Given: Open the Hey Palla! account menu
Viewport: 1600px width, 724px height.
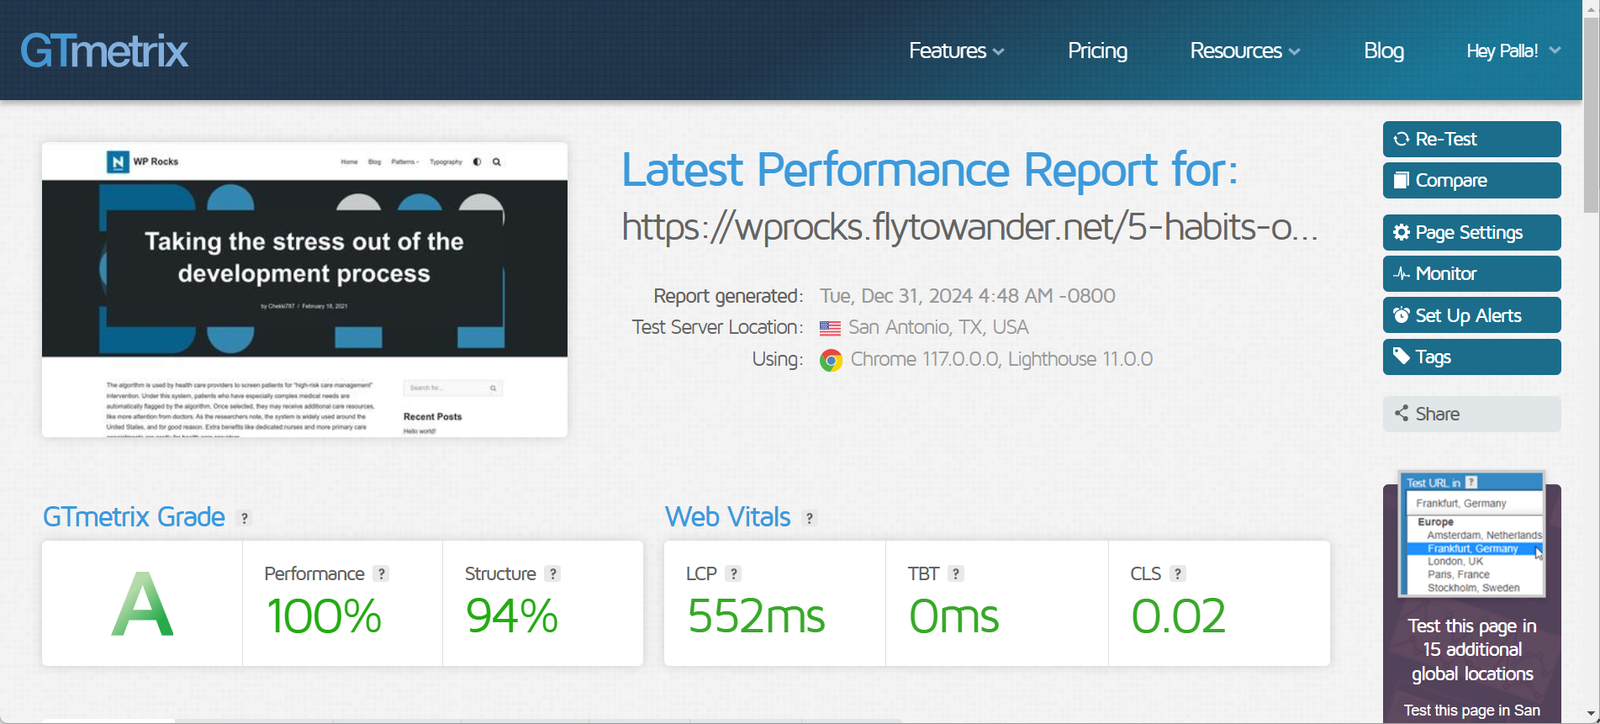Looking at the screenshot, I should [1512, 51].
